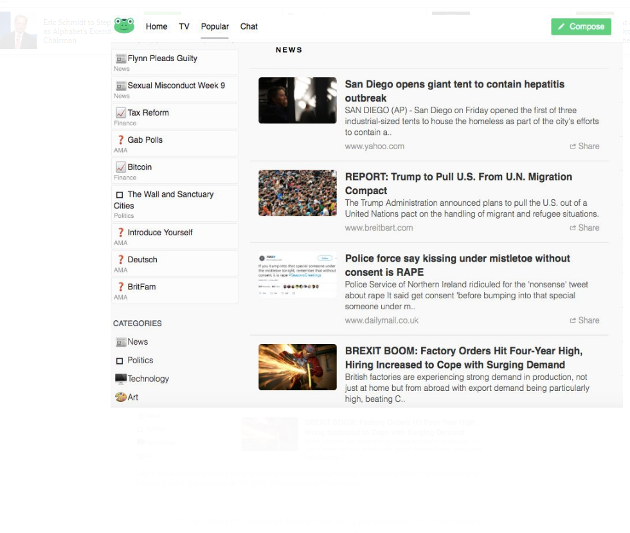Click the question mark icon beside Gab Polls
The width and height of the screenshot is (630, 533).
point(121,140)
